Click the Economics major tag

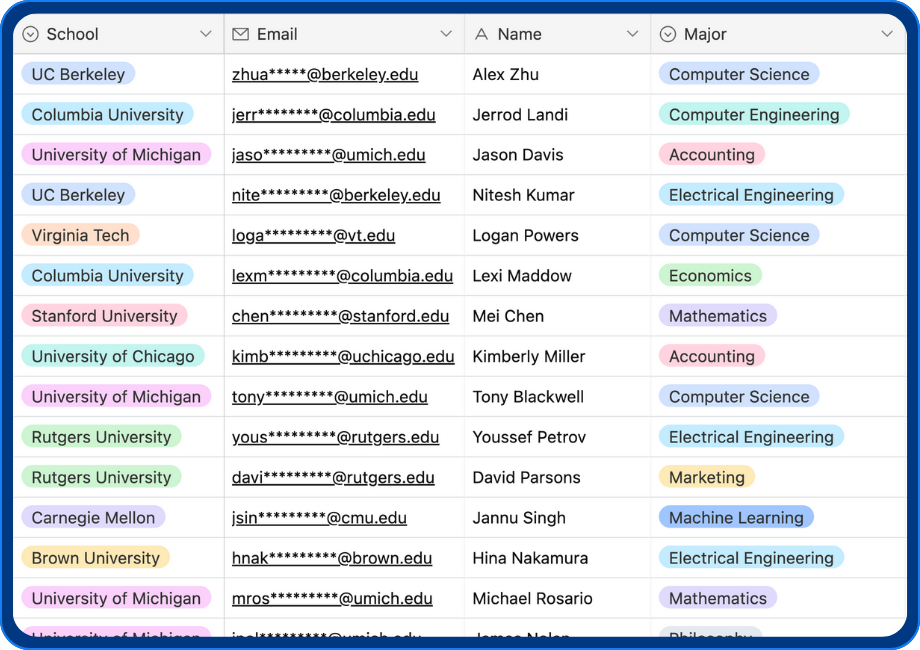pos(711,275)
